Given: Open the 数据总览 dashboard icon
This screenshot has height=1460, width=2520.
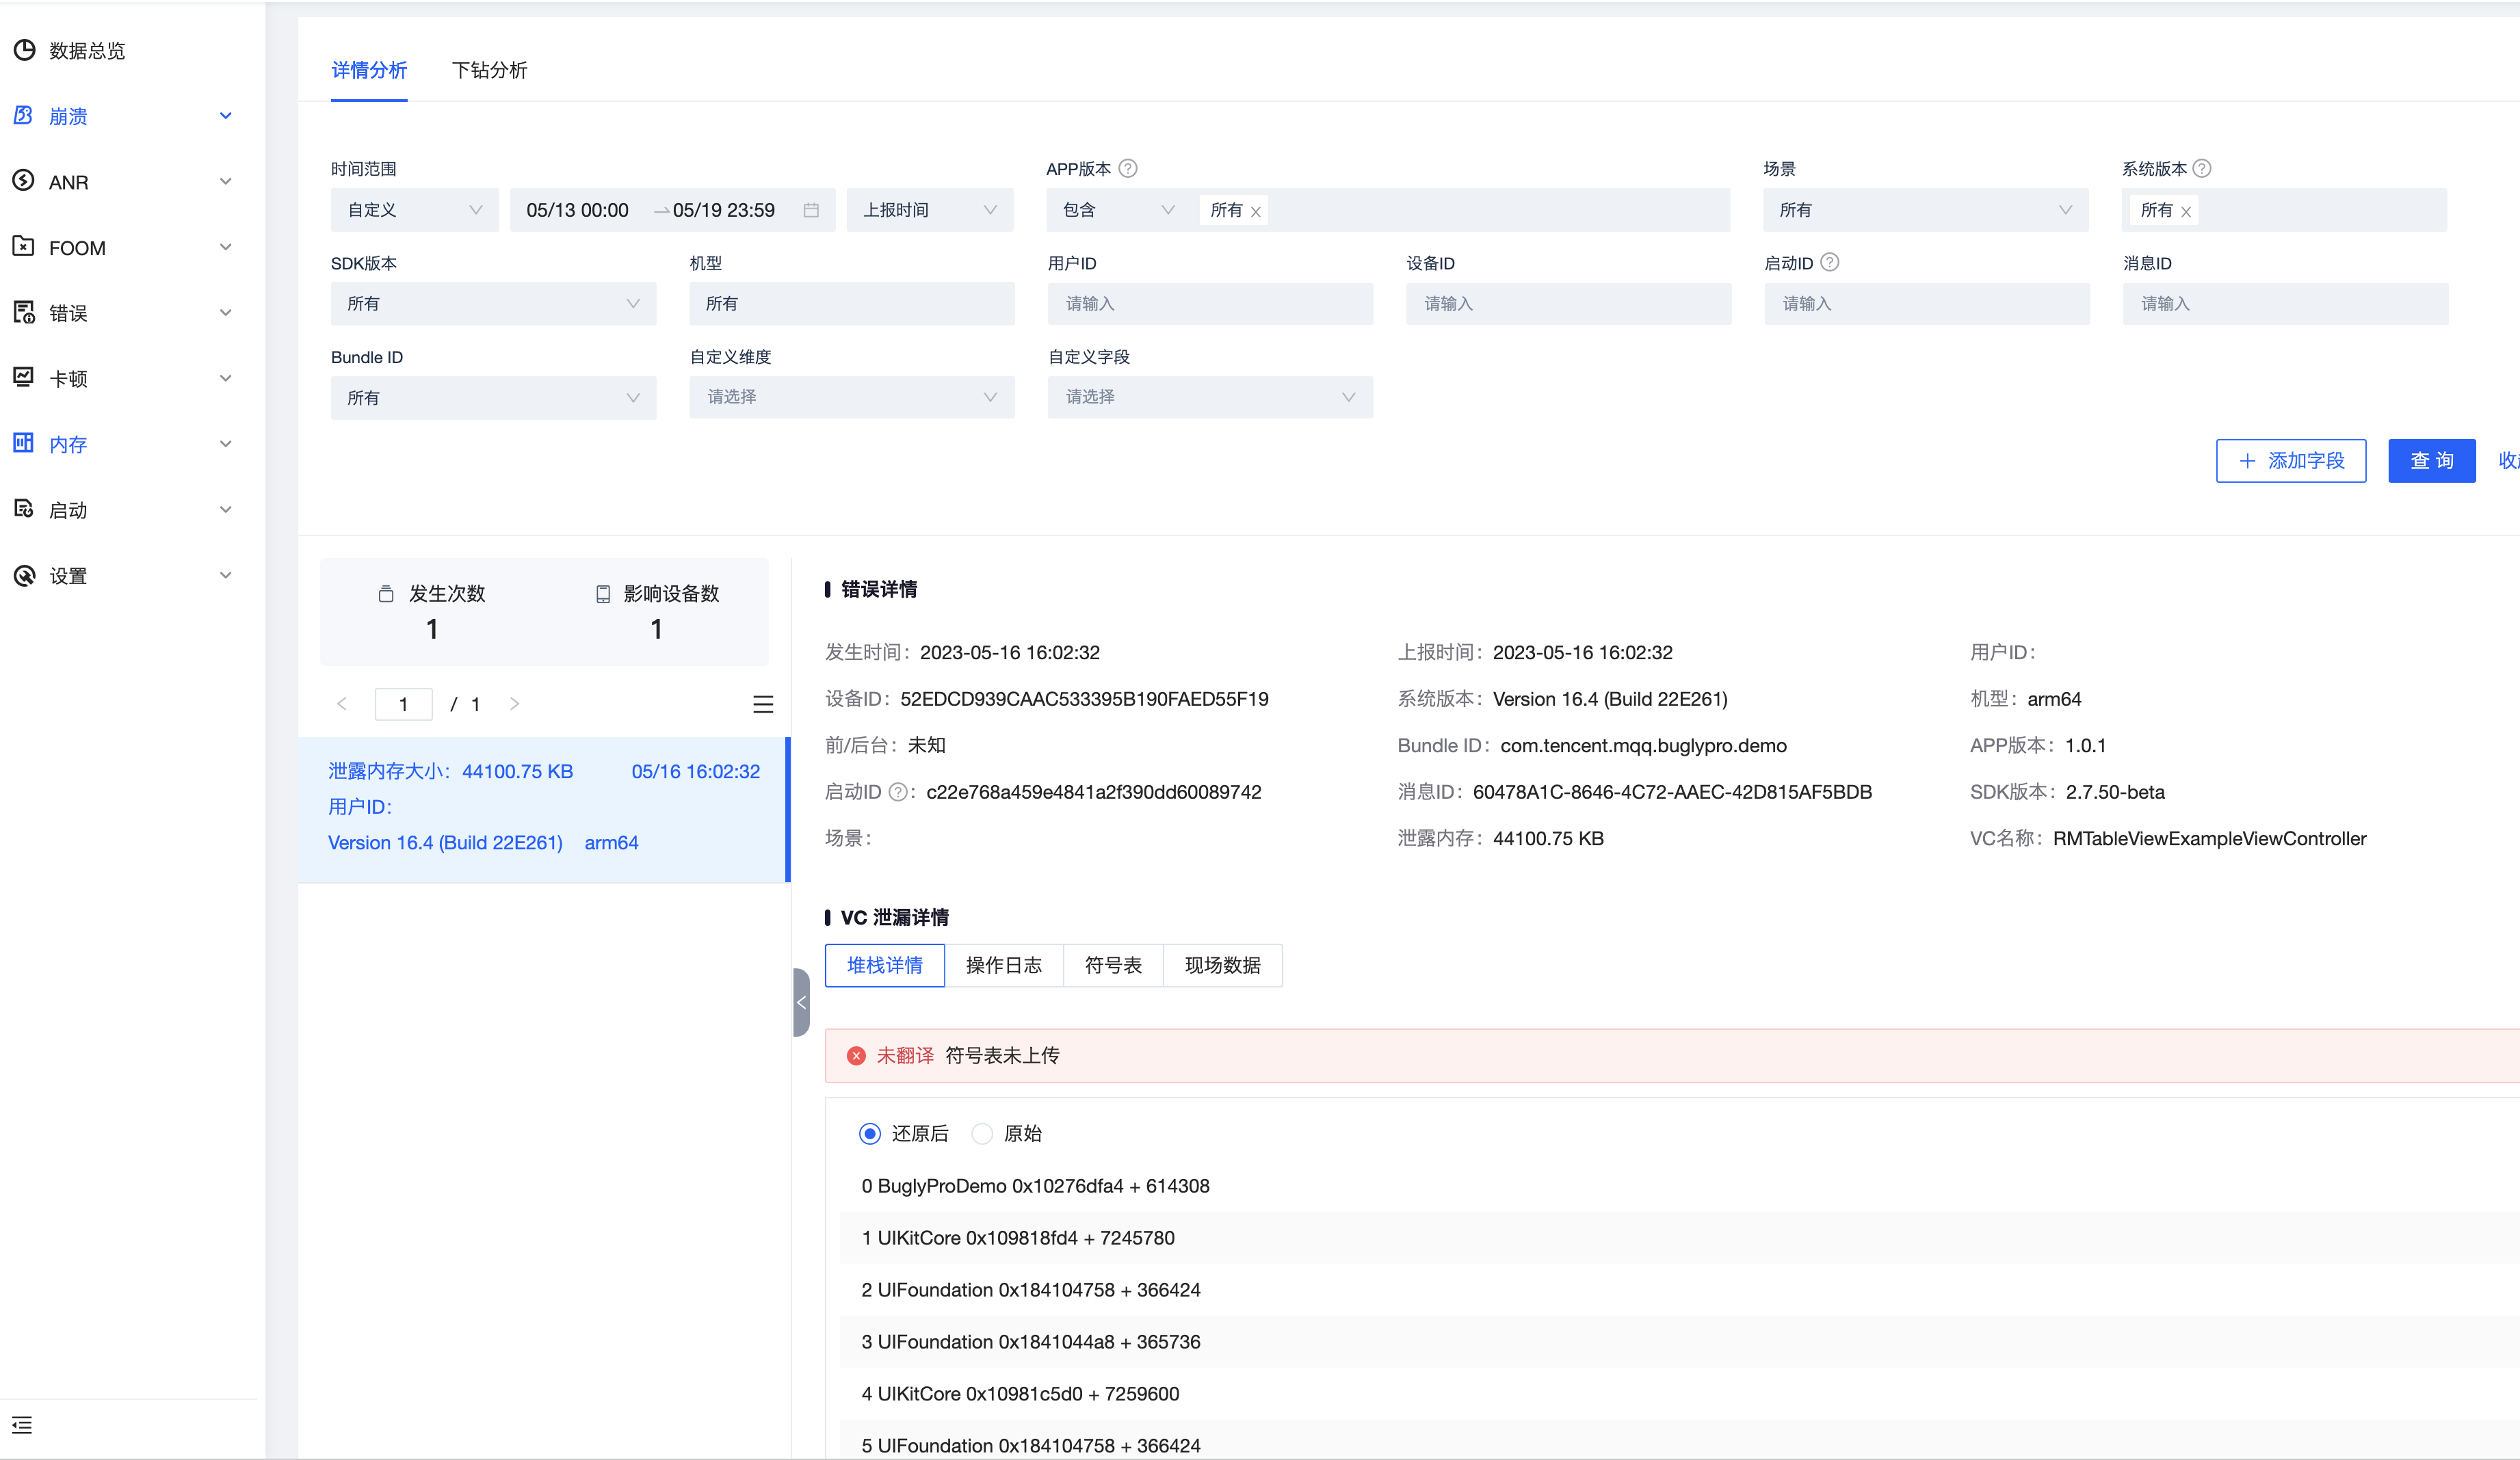Looking at the screenshot, I should click(x=24, y=50).
